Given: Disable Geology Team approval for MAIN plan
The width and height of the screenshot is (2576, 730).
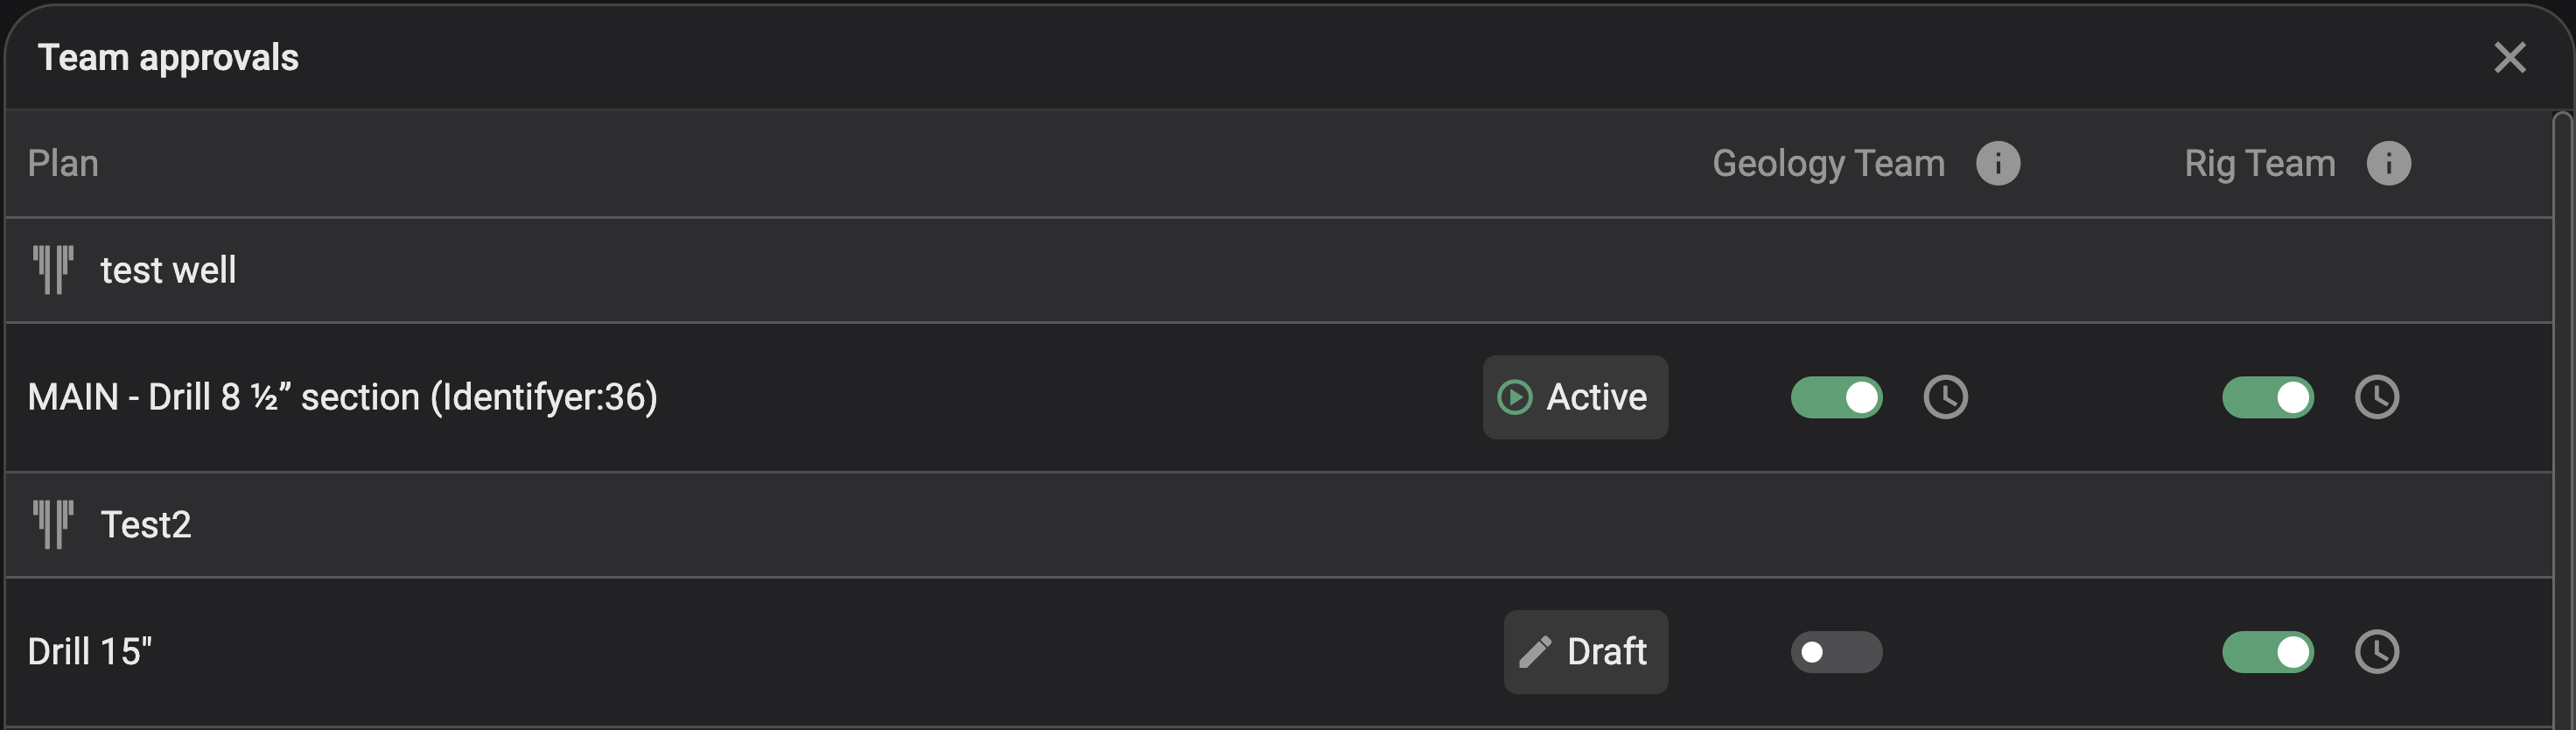Looking at the screenshot, I should 1836,397.
